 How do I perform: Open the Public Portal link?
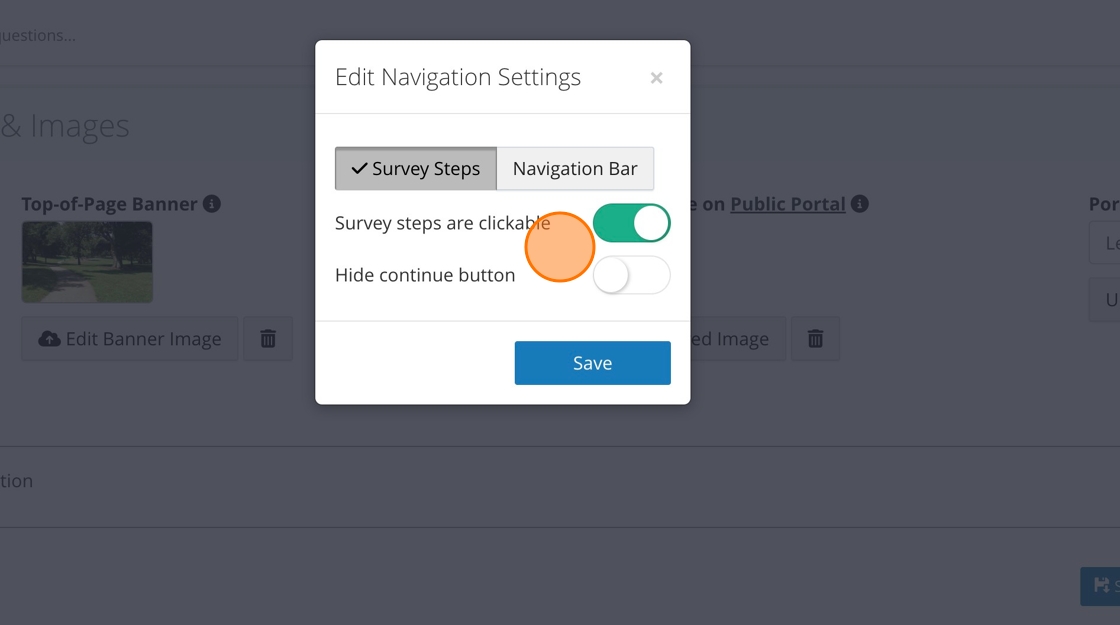pyautogui.click(x=788, y=204)
